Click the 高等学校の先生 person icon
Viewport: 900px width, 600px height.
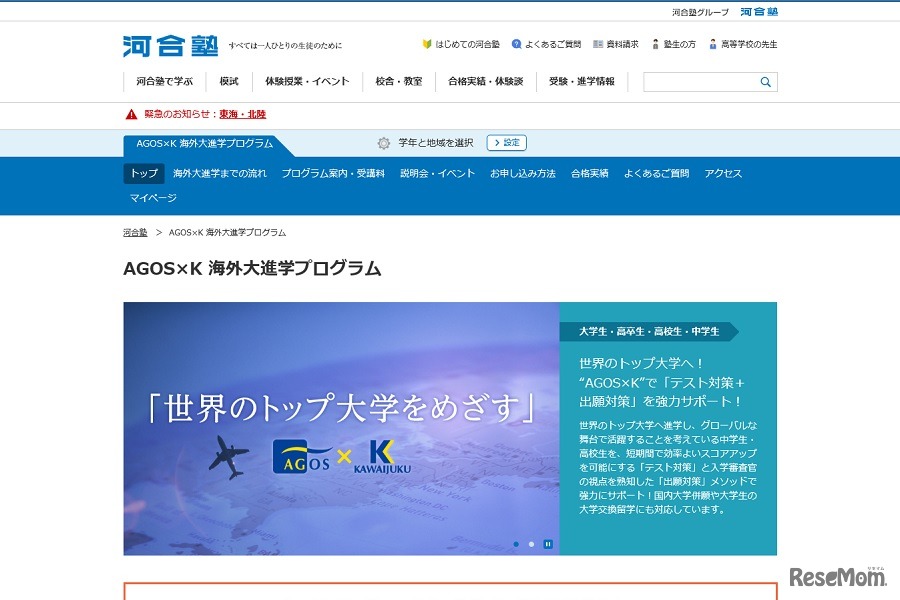point(712,44)
